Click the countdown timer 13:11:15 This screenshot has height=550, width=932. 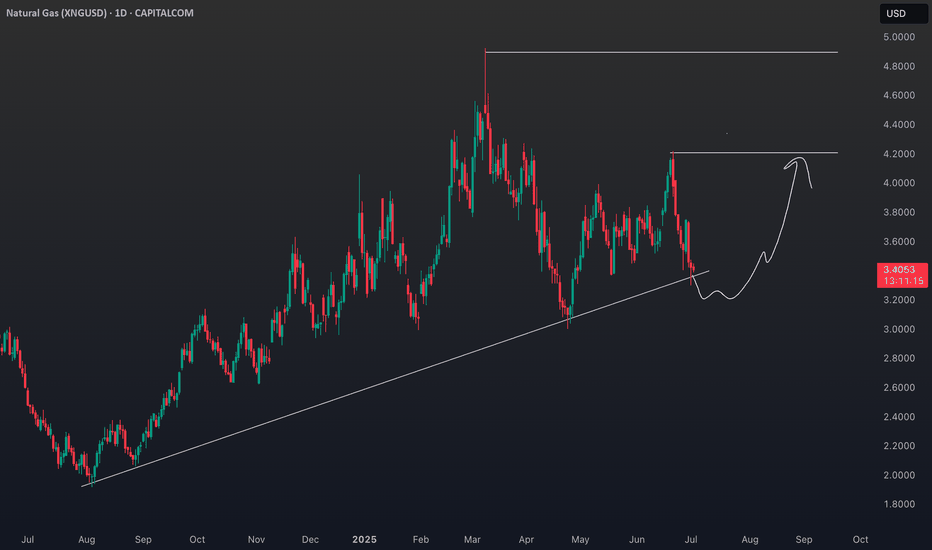coord(903,281)
